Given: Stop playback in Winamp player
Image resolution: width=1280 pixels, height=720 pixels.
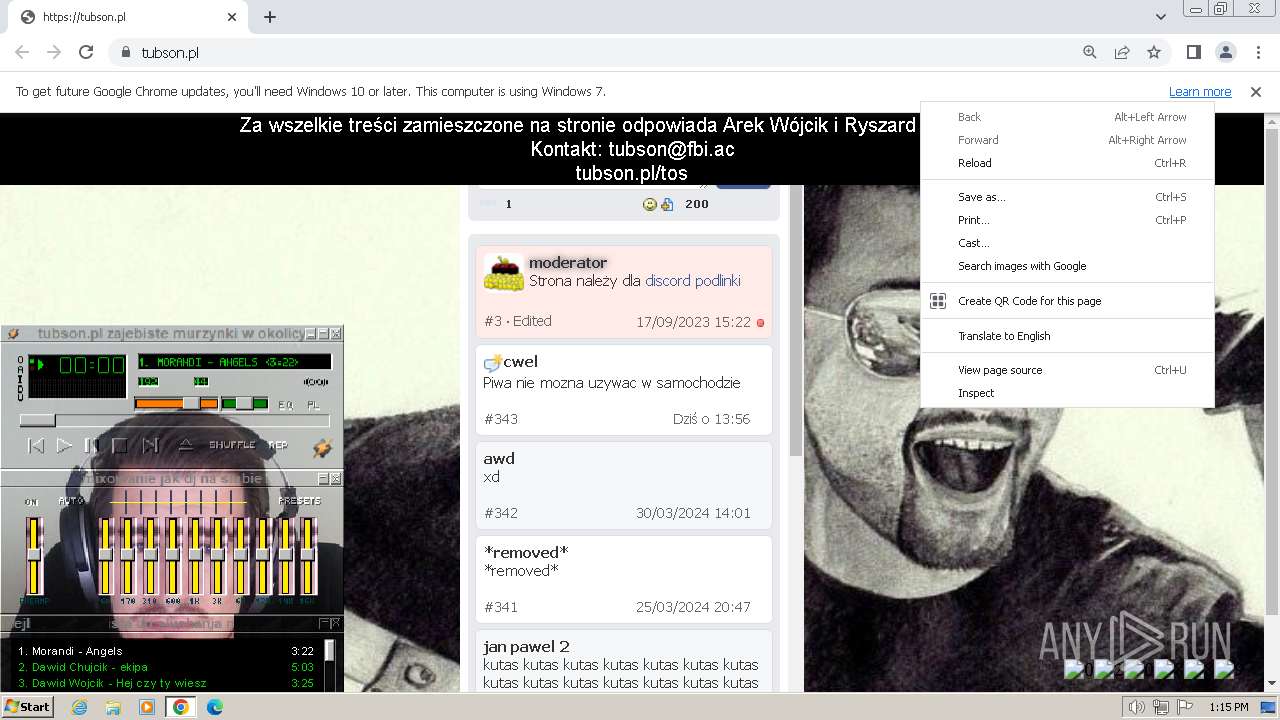Looking at the screenshot, I should pyautogui.click(x=120, y=446).
